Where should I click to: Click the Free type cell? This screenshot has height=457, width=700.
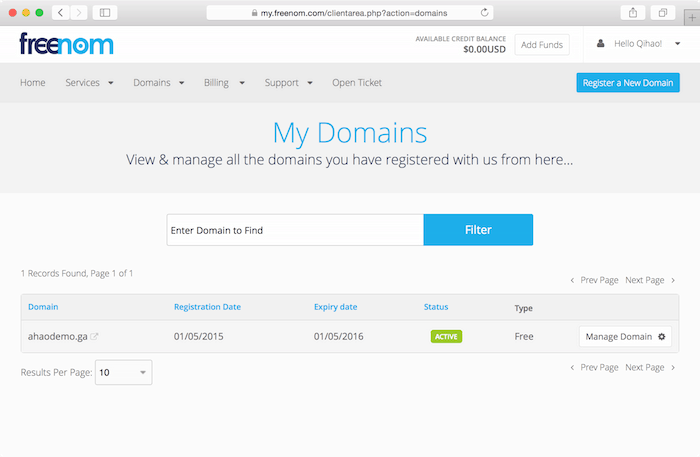[x=524, y=337]
